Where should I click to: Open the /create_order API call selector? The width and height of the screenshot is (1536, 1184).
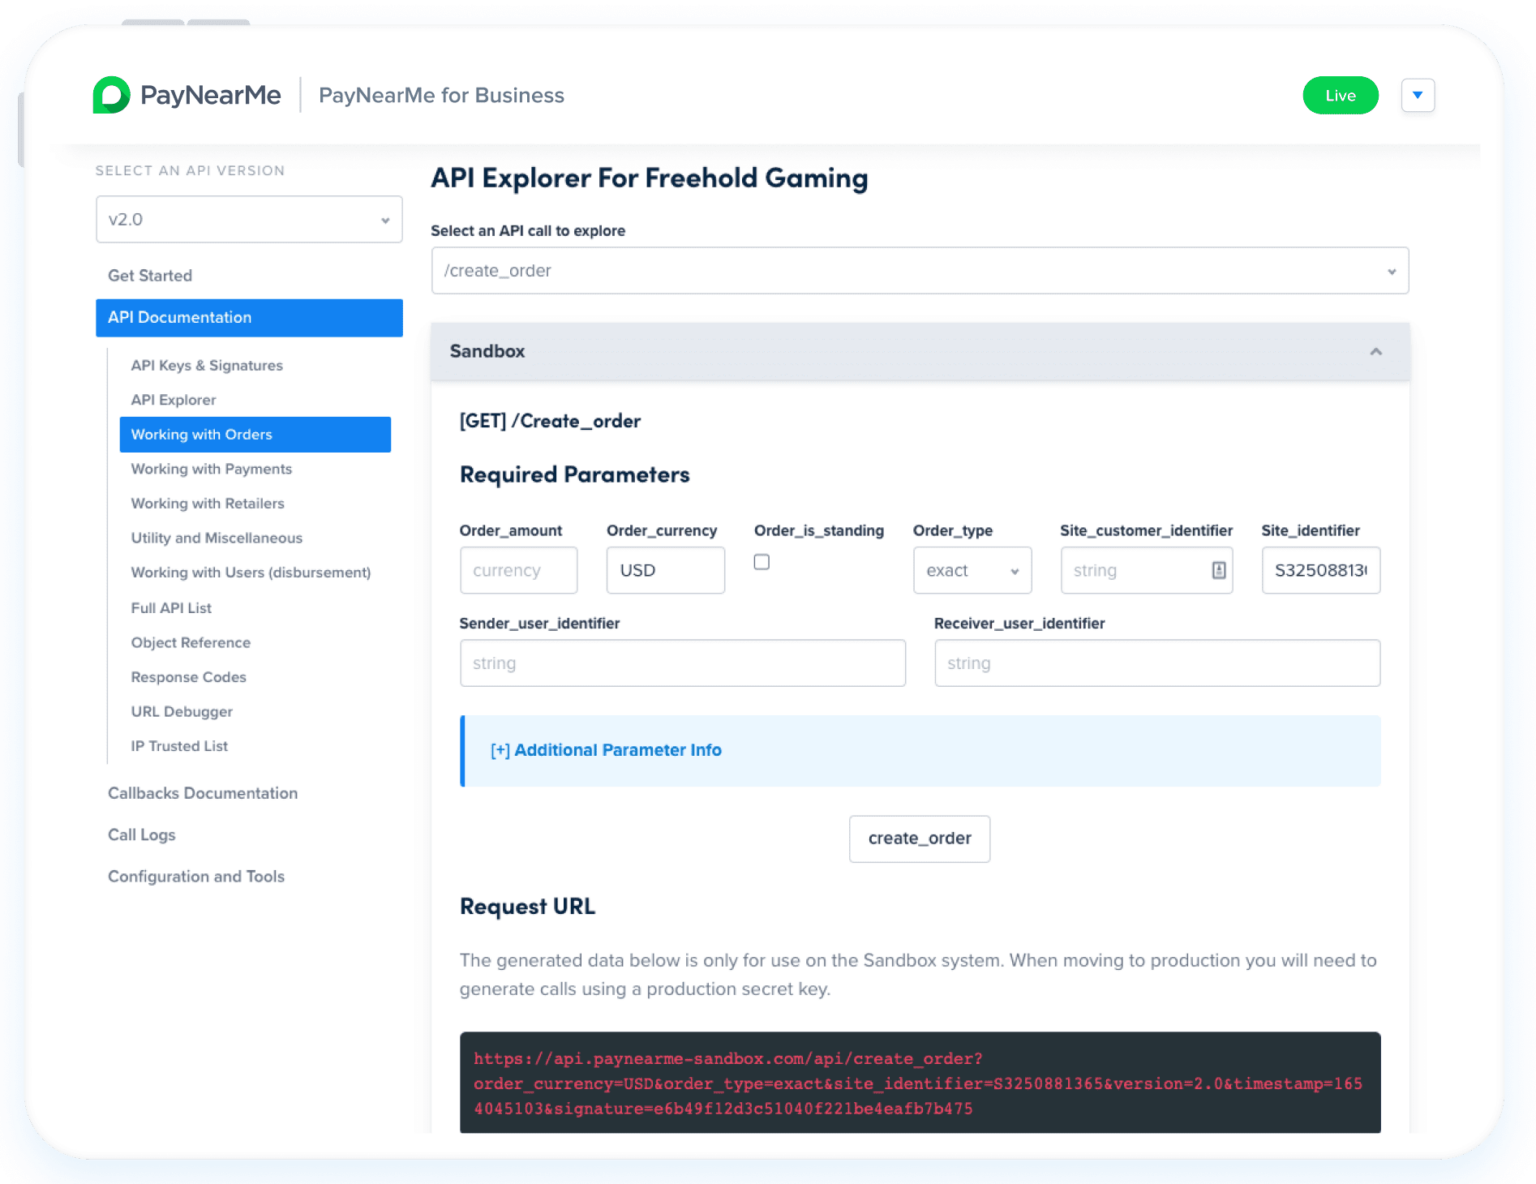coord(919,271)
